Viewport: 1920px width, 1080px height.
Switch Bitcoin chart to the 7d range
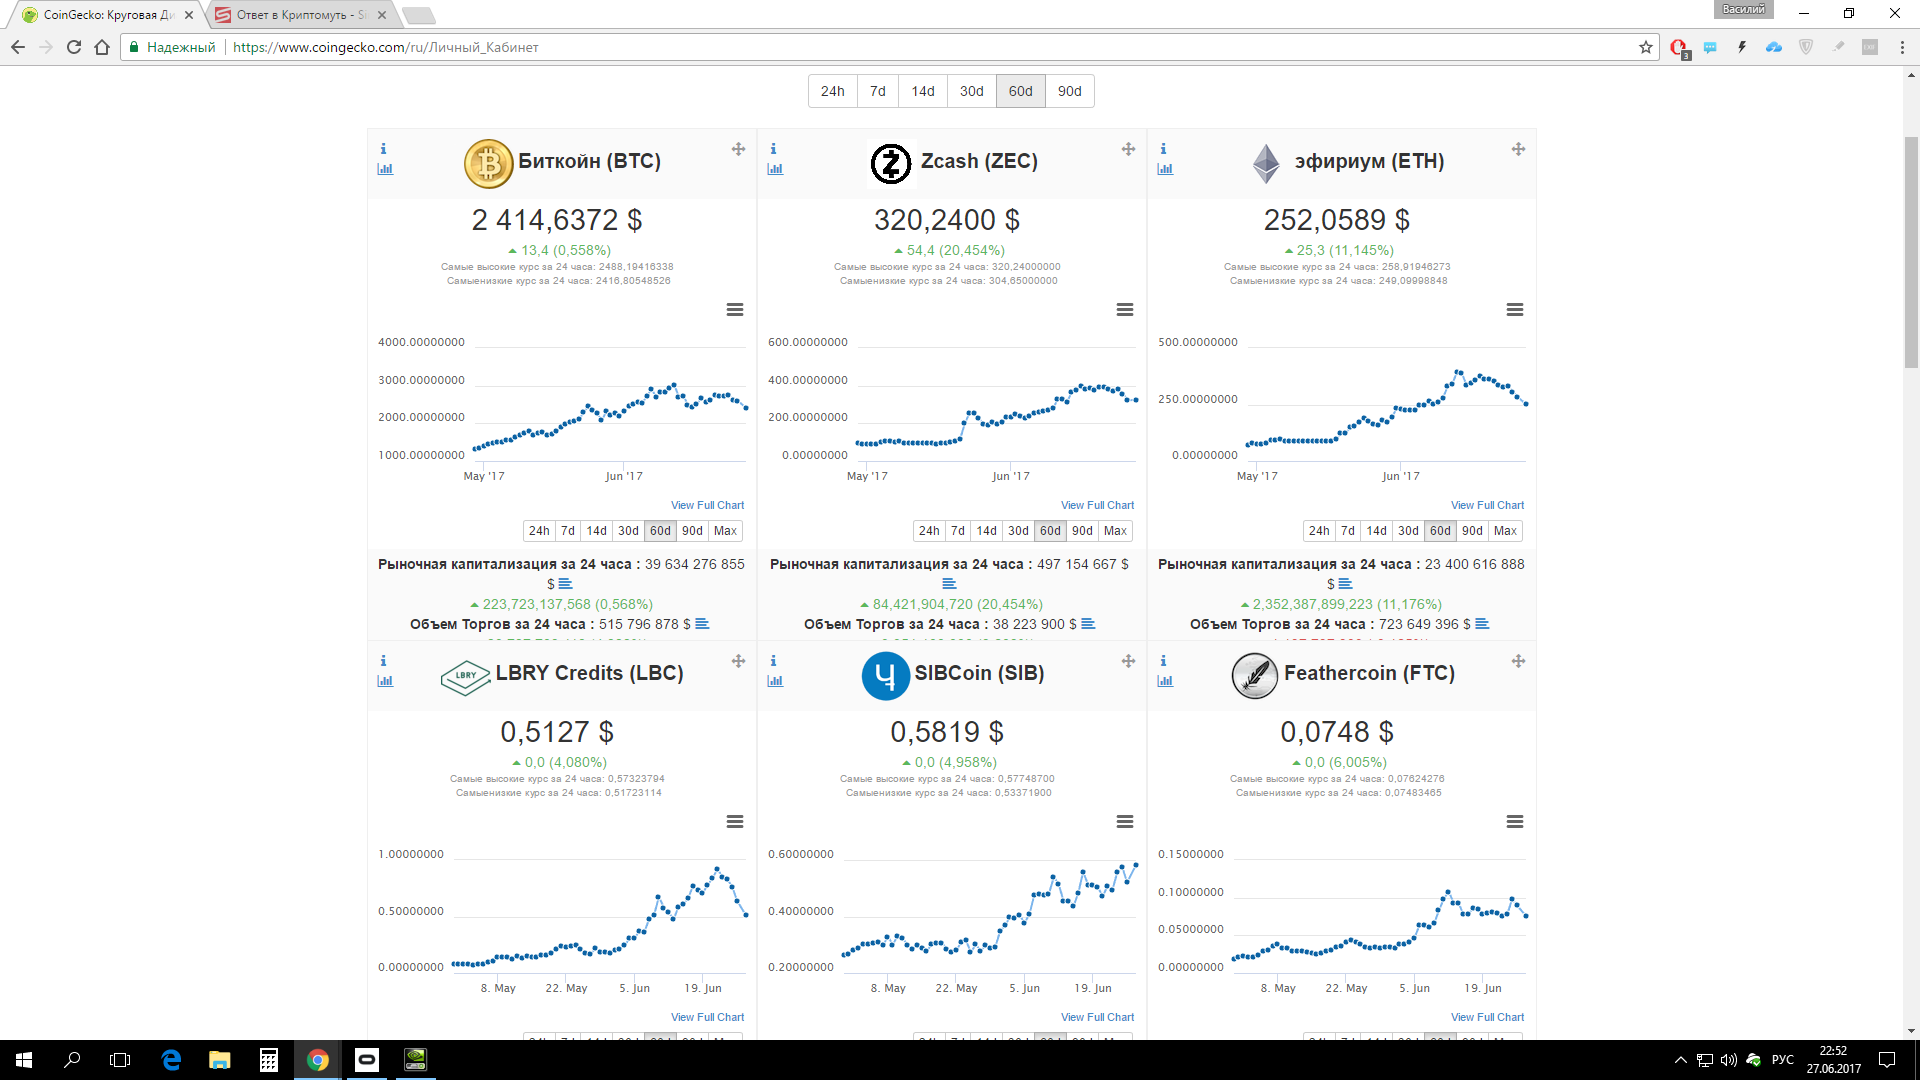567,531
